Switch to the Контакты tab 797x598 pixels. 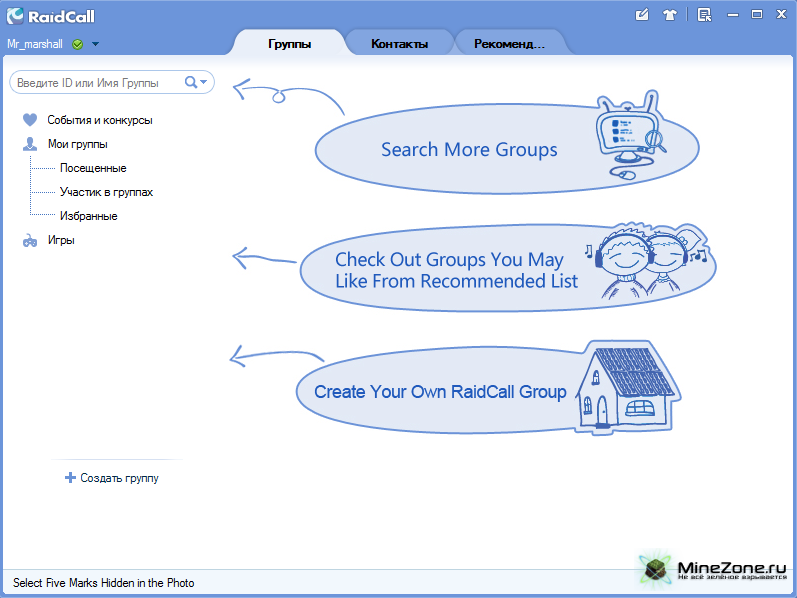point(399,44)
